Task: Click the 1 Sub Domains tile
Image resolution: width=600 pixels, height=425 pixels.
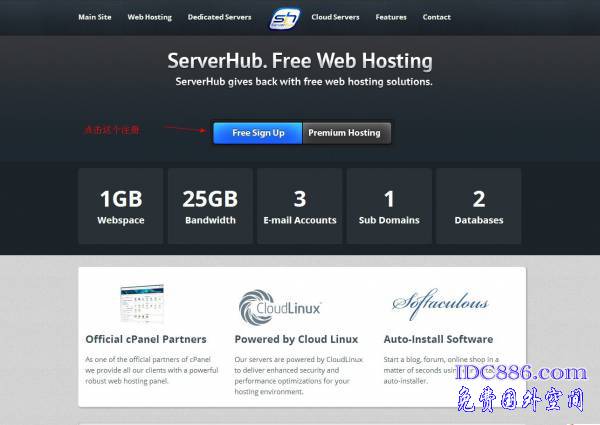Action: click(389, 206)
